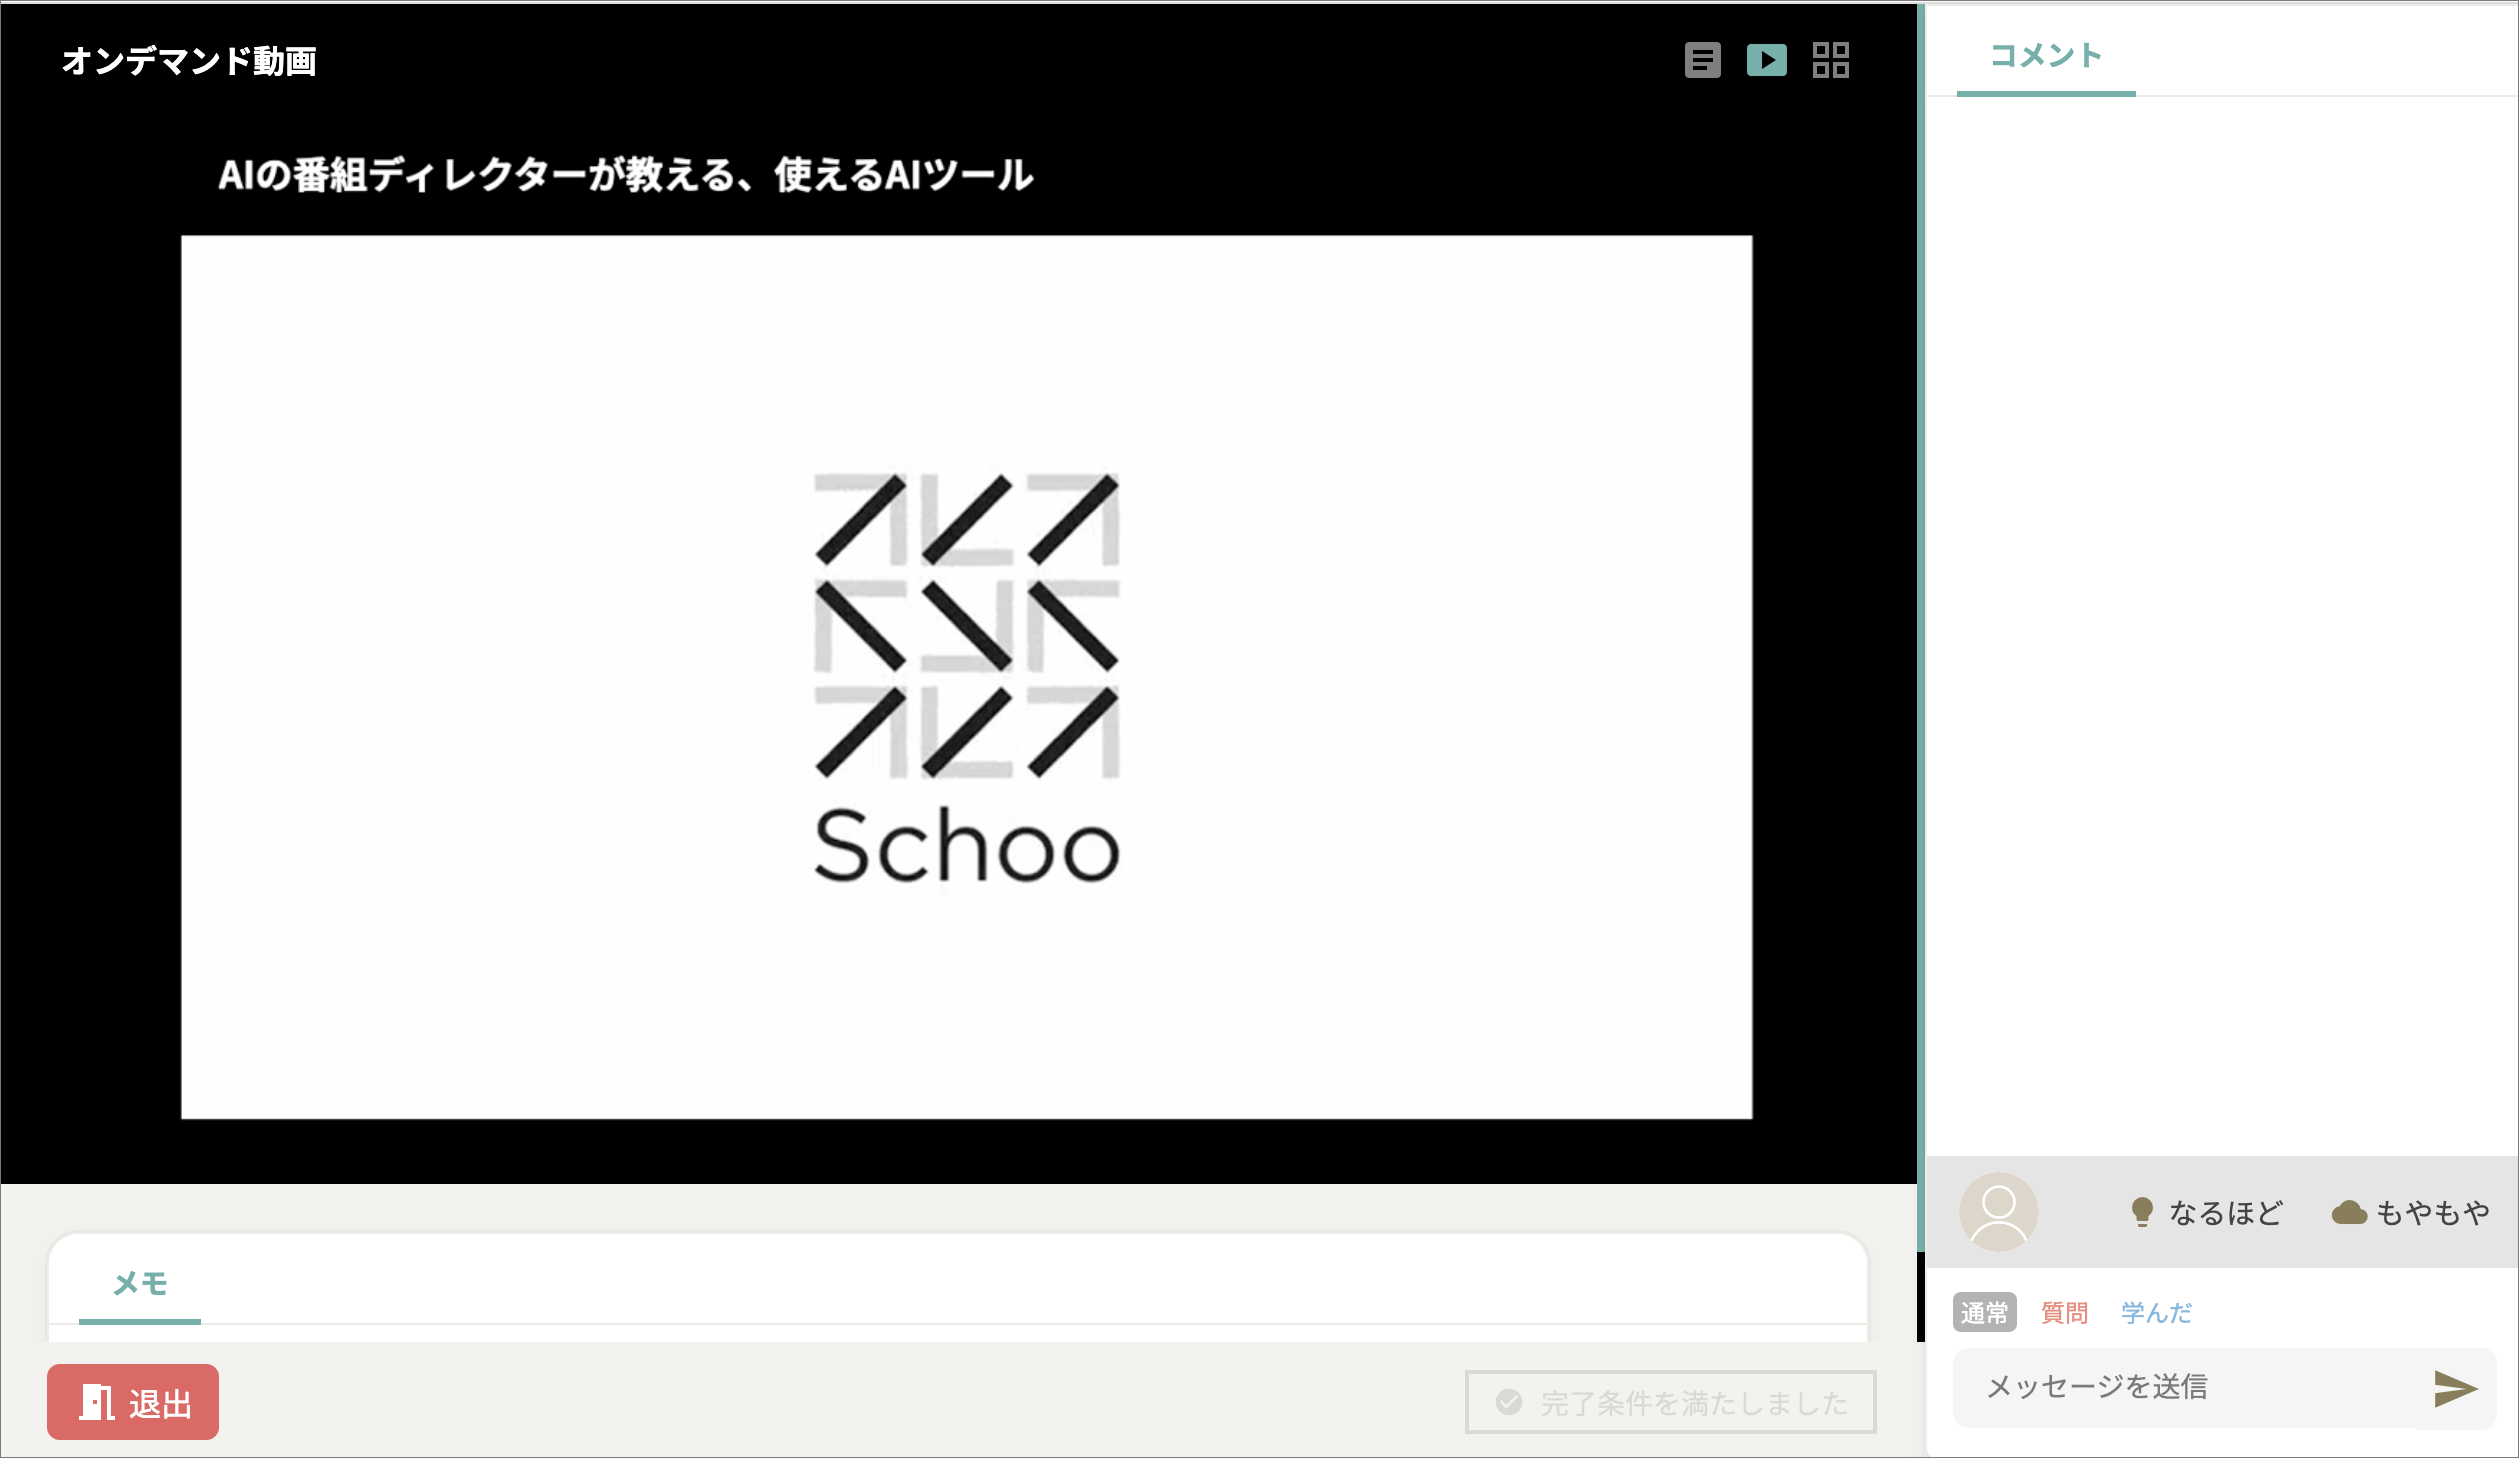Select the 通常 comment type

1984,1312
